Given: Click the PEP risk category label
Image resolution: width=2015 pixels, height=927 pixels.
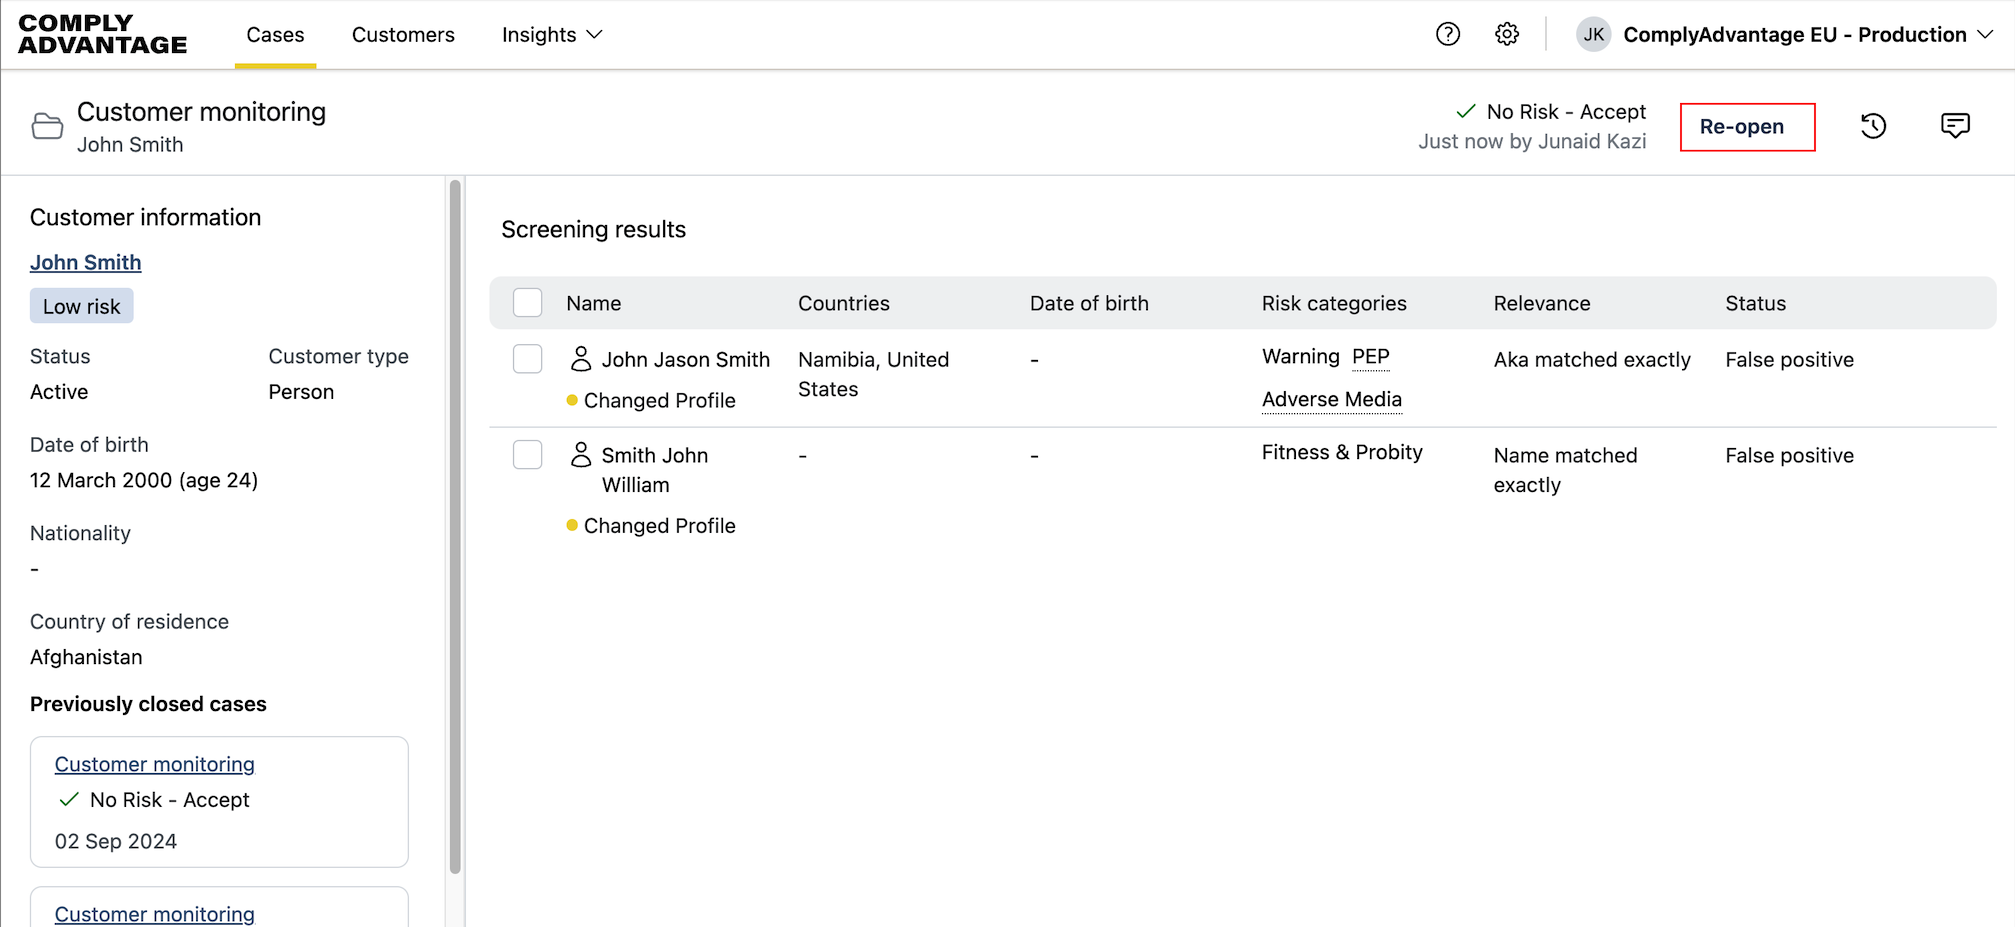Looking at the screenshot, I should click(x=1370, y=357).
